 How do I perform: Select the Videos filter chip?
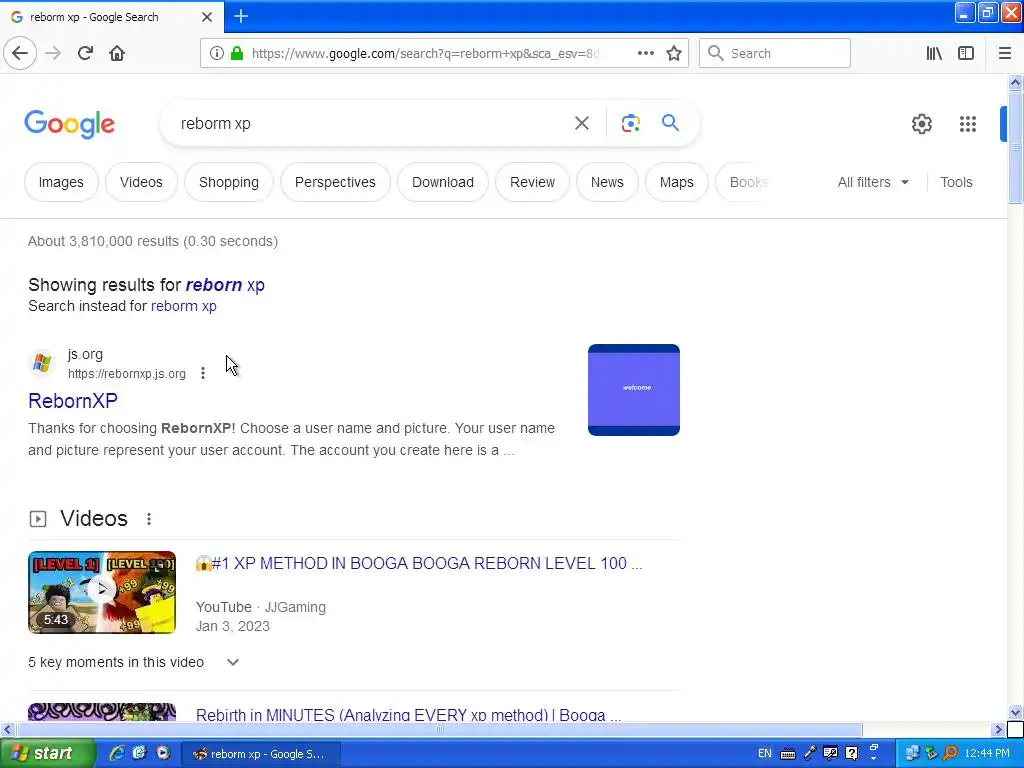click(x=141, y=182)
